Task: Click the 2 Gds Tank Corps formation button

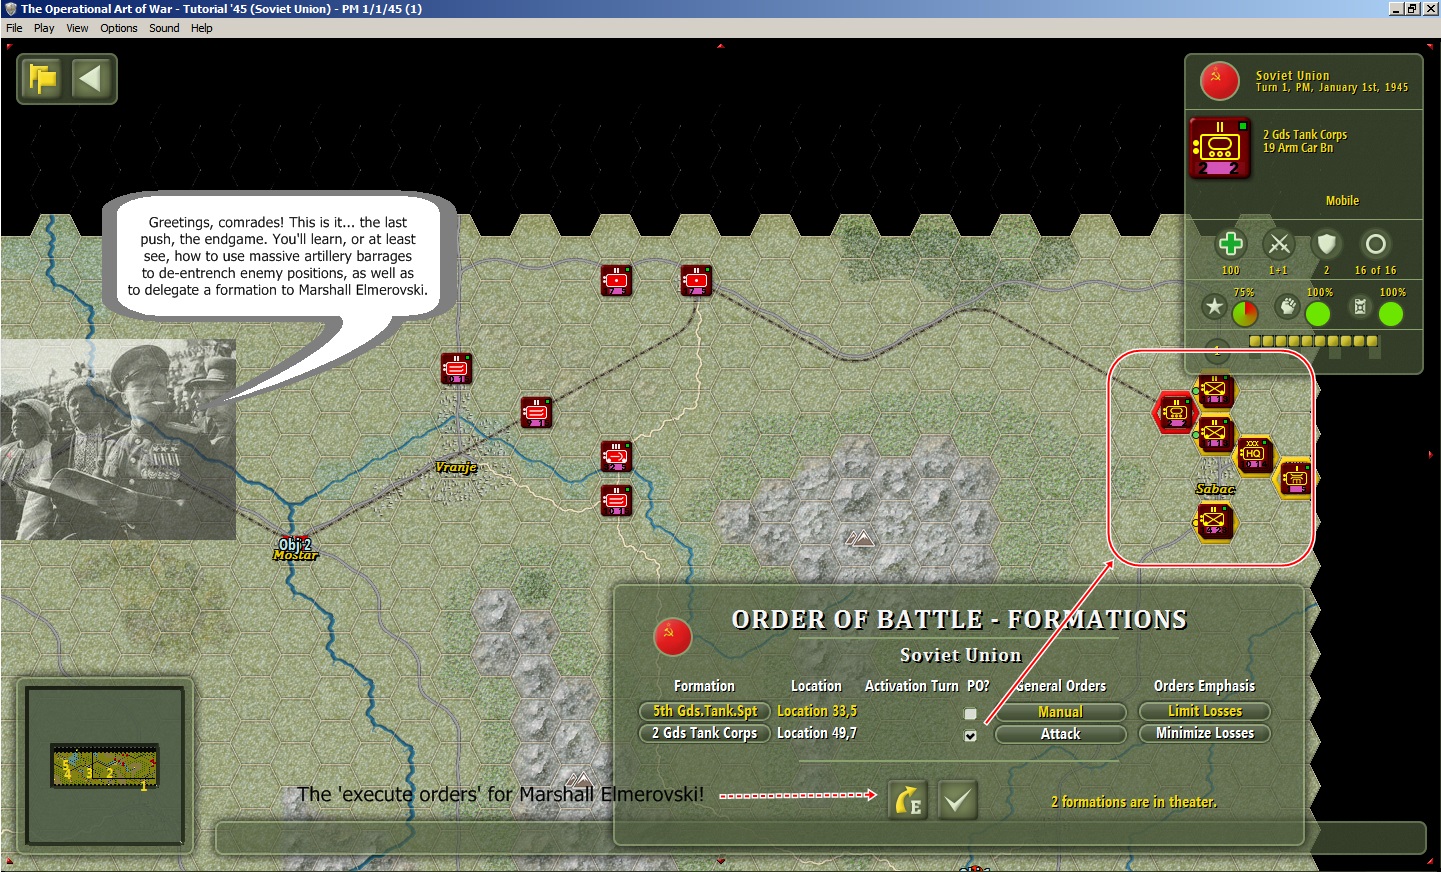Action: click(705, 733)
